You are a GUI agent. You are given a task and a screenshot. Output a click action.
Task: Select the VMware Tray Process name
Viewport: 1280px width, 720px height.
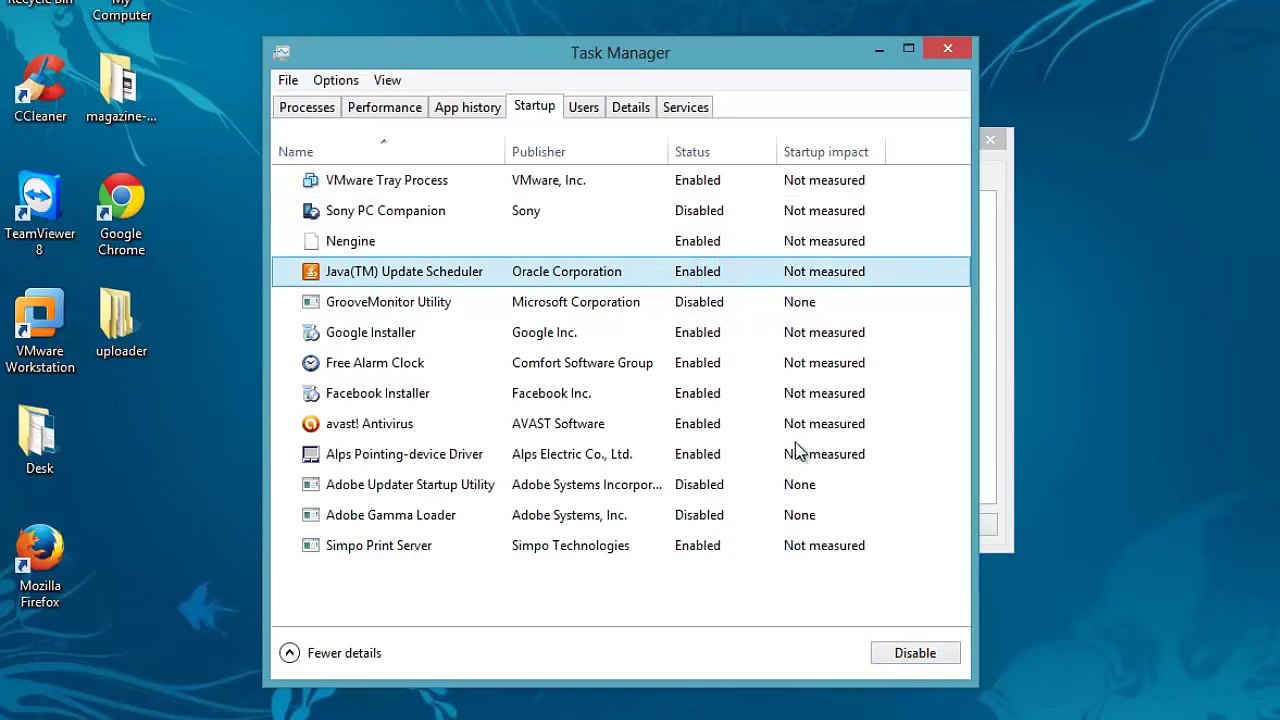[x=387, y=180]
